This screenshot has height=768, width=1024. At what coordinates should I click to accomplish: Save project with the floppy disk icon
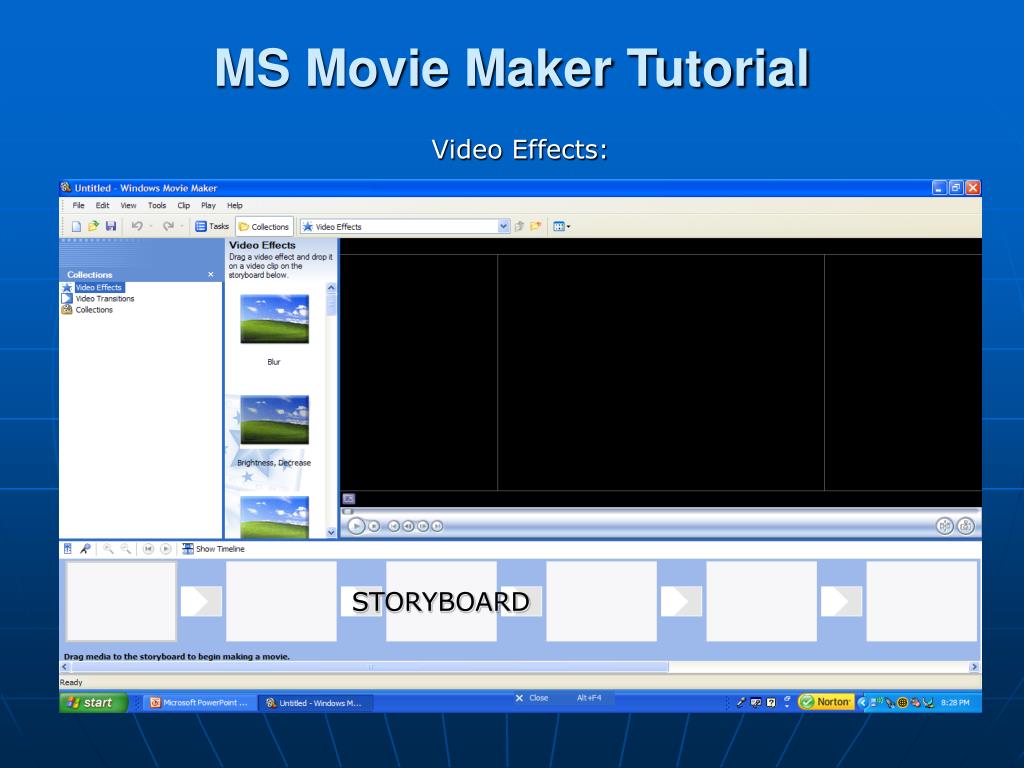click(x=111, y=226)
